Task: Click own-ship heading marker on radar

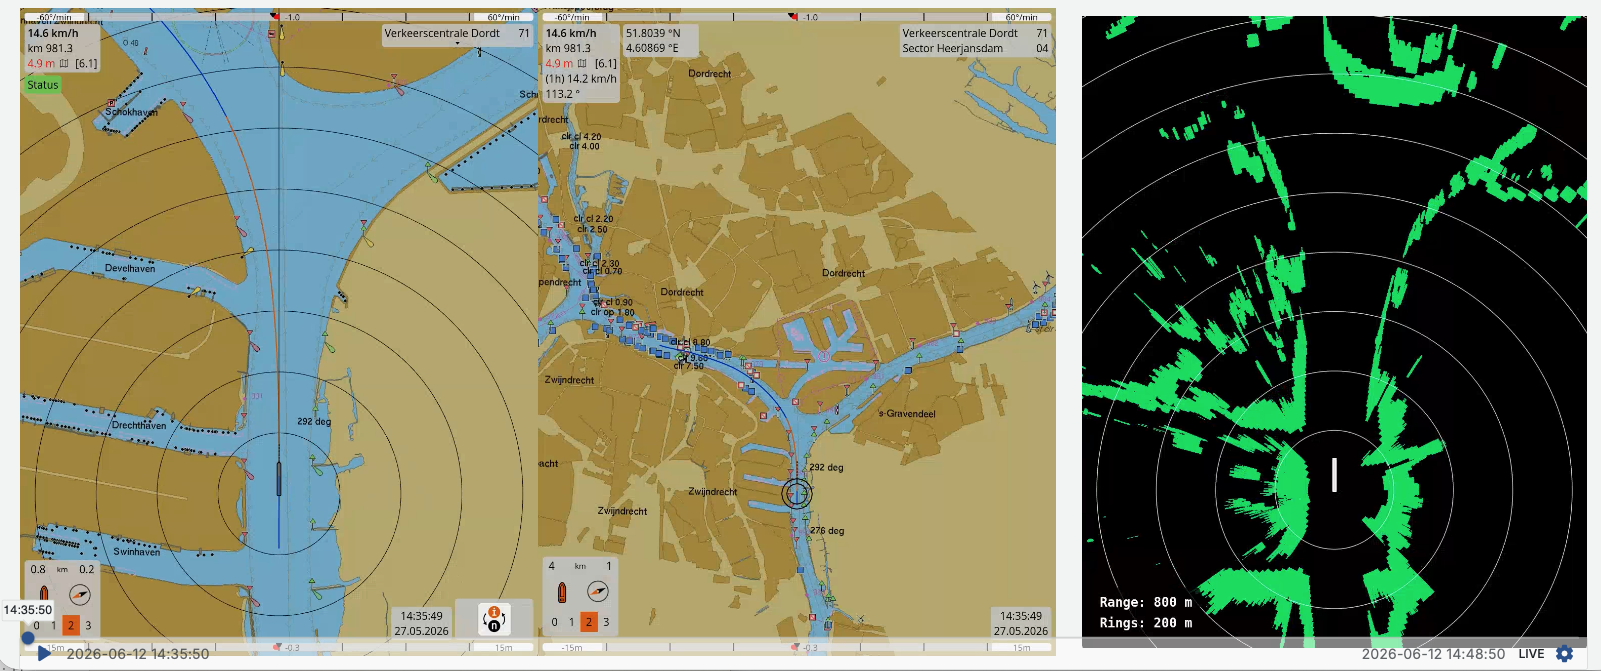Action: (1334, 474)
